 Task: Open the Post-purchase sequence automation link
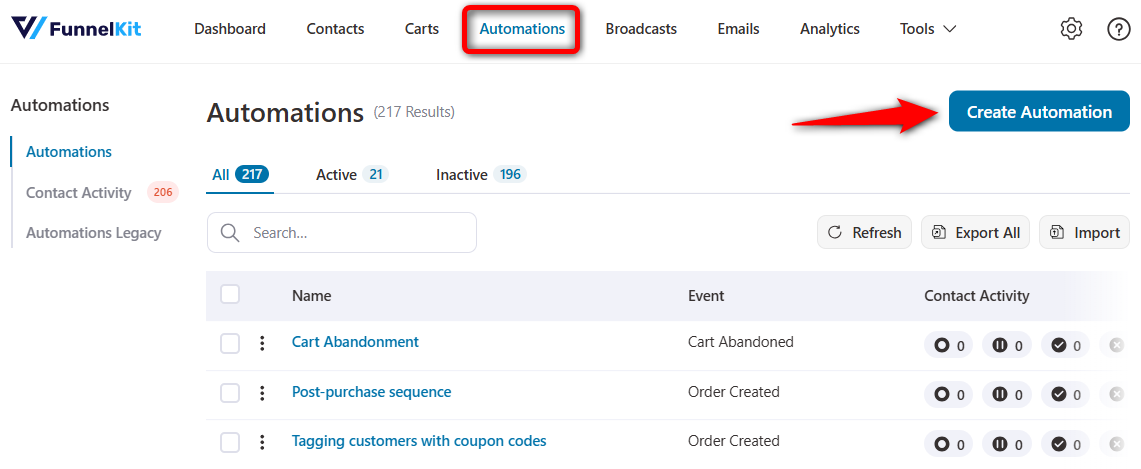(371, 392)
